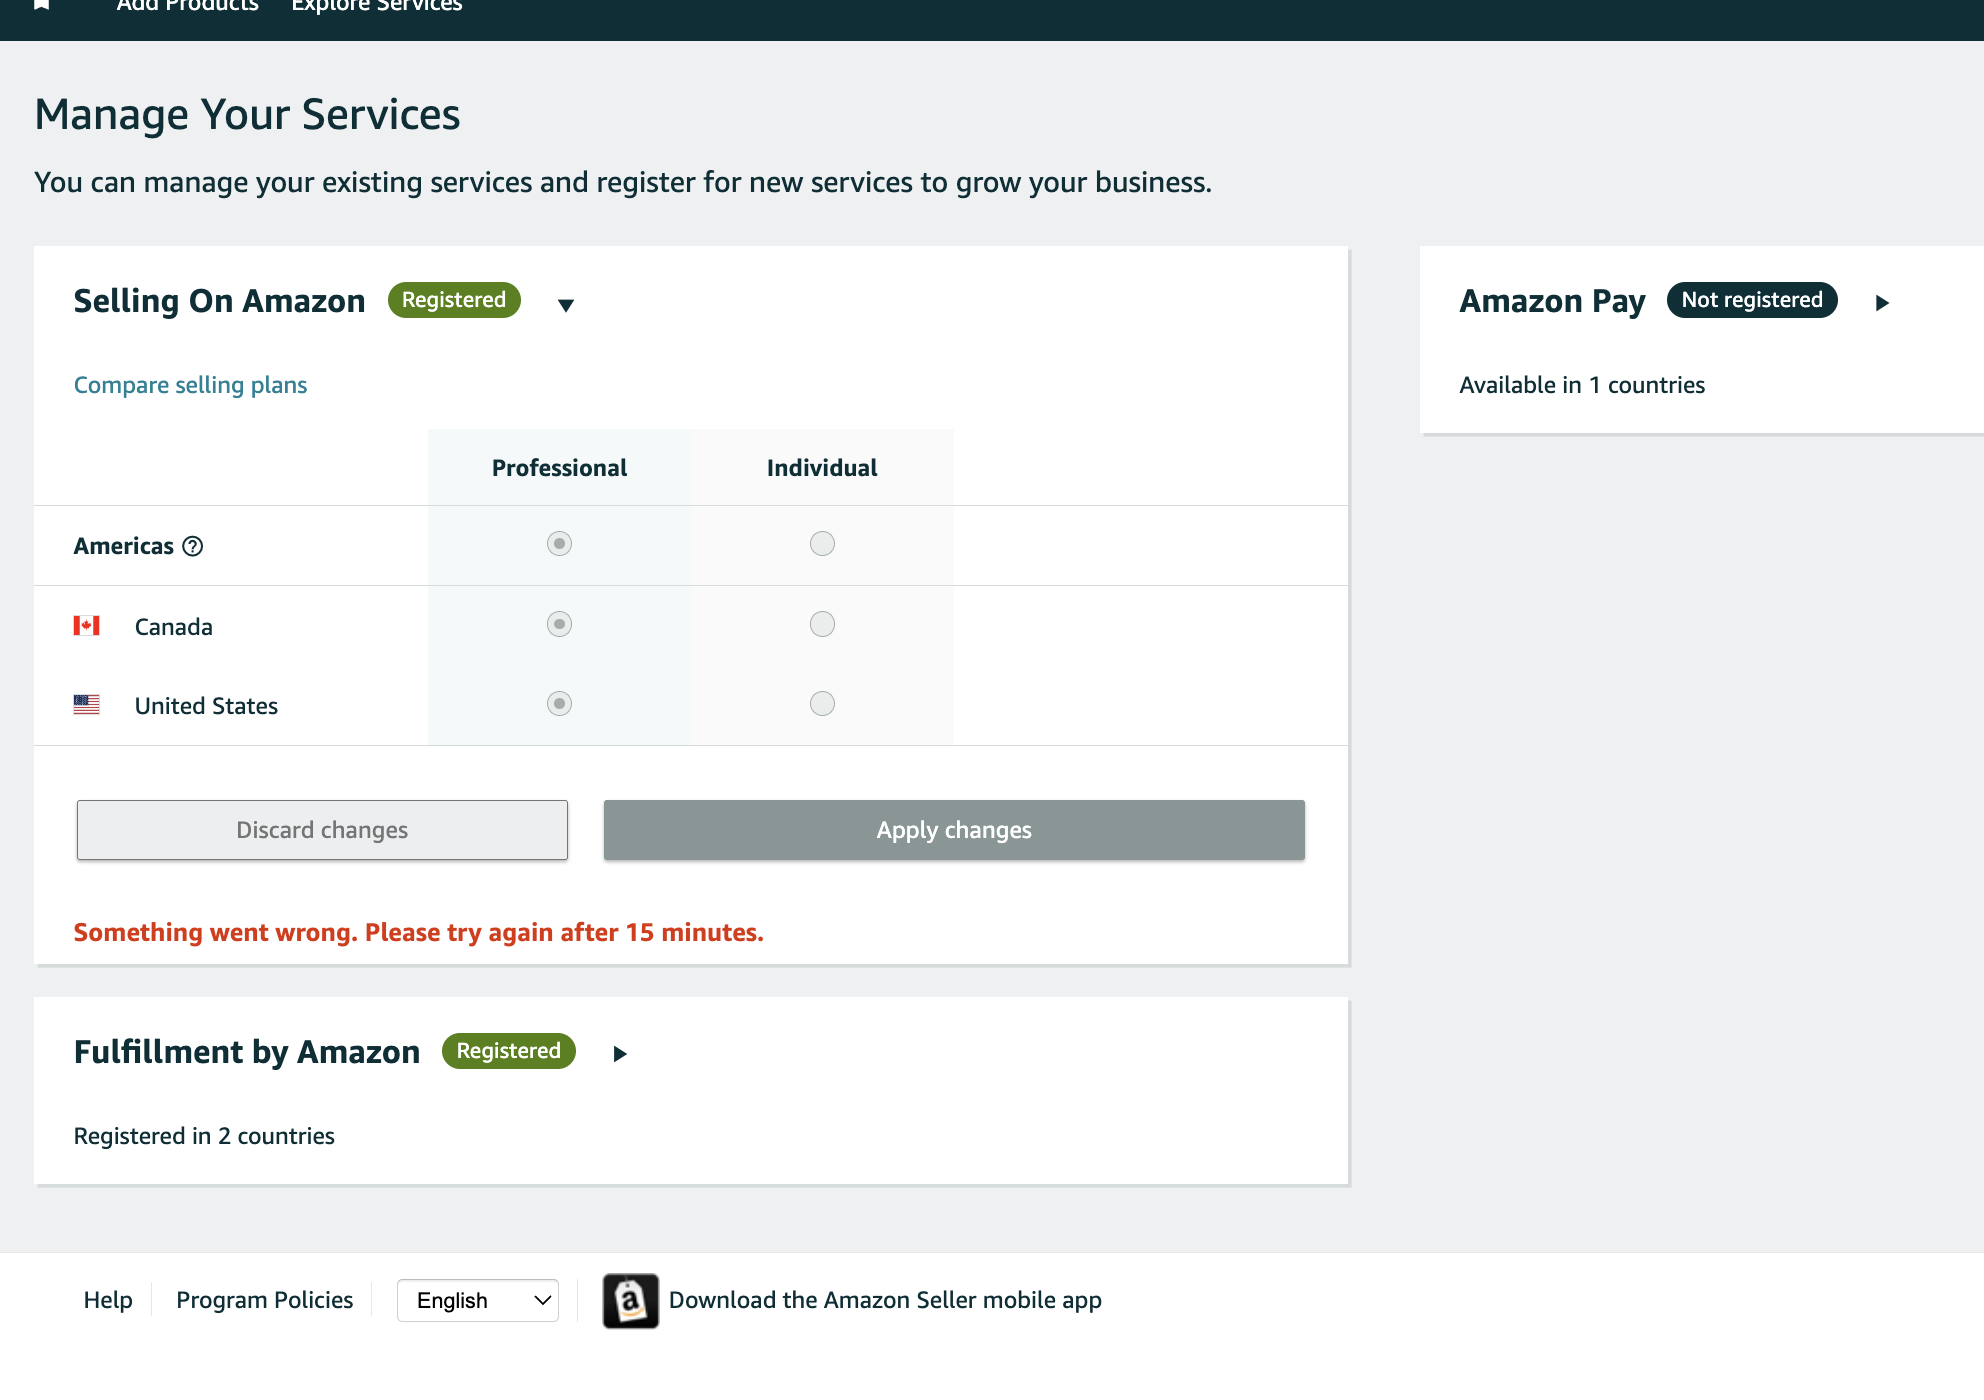Click the 'Something went wrong' error message
The height and width of the screenshot is (1400, 1984).
coord(418,932)
